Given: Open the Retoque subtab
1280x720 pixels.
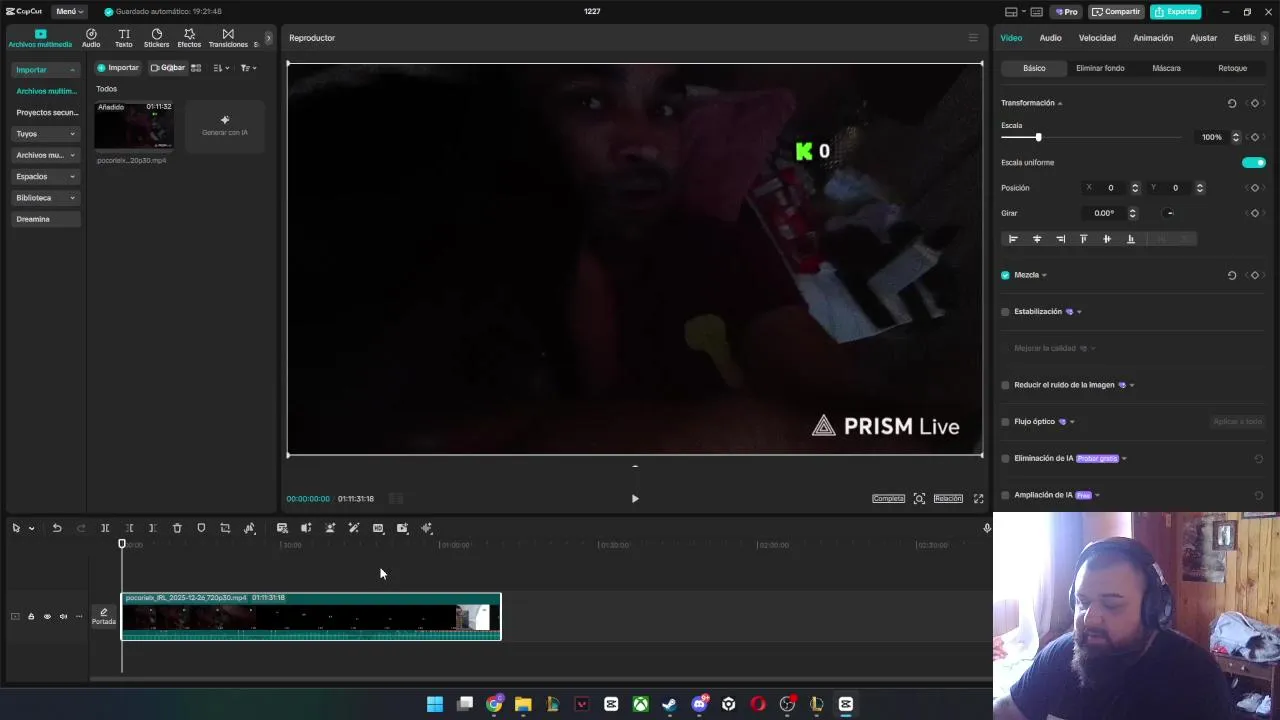Looking at the screenshot, I should (x=1232, y=68).
